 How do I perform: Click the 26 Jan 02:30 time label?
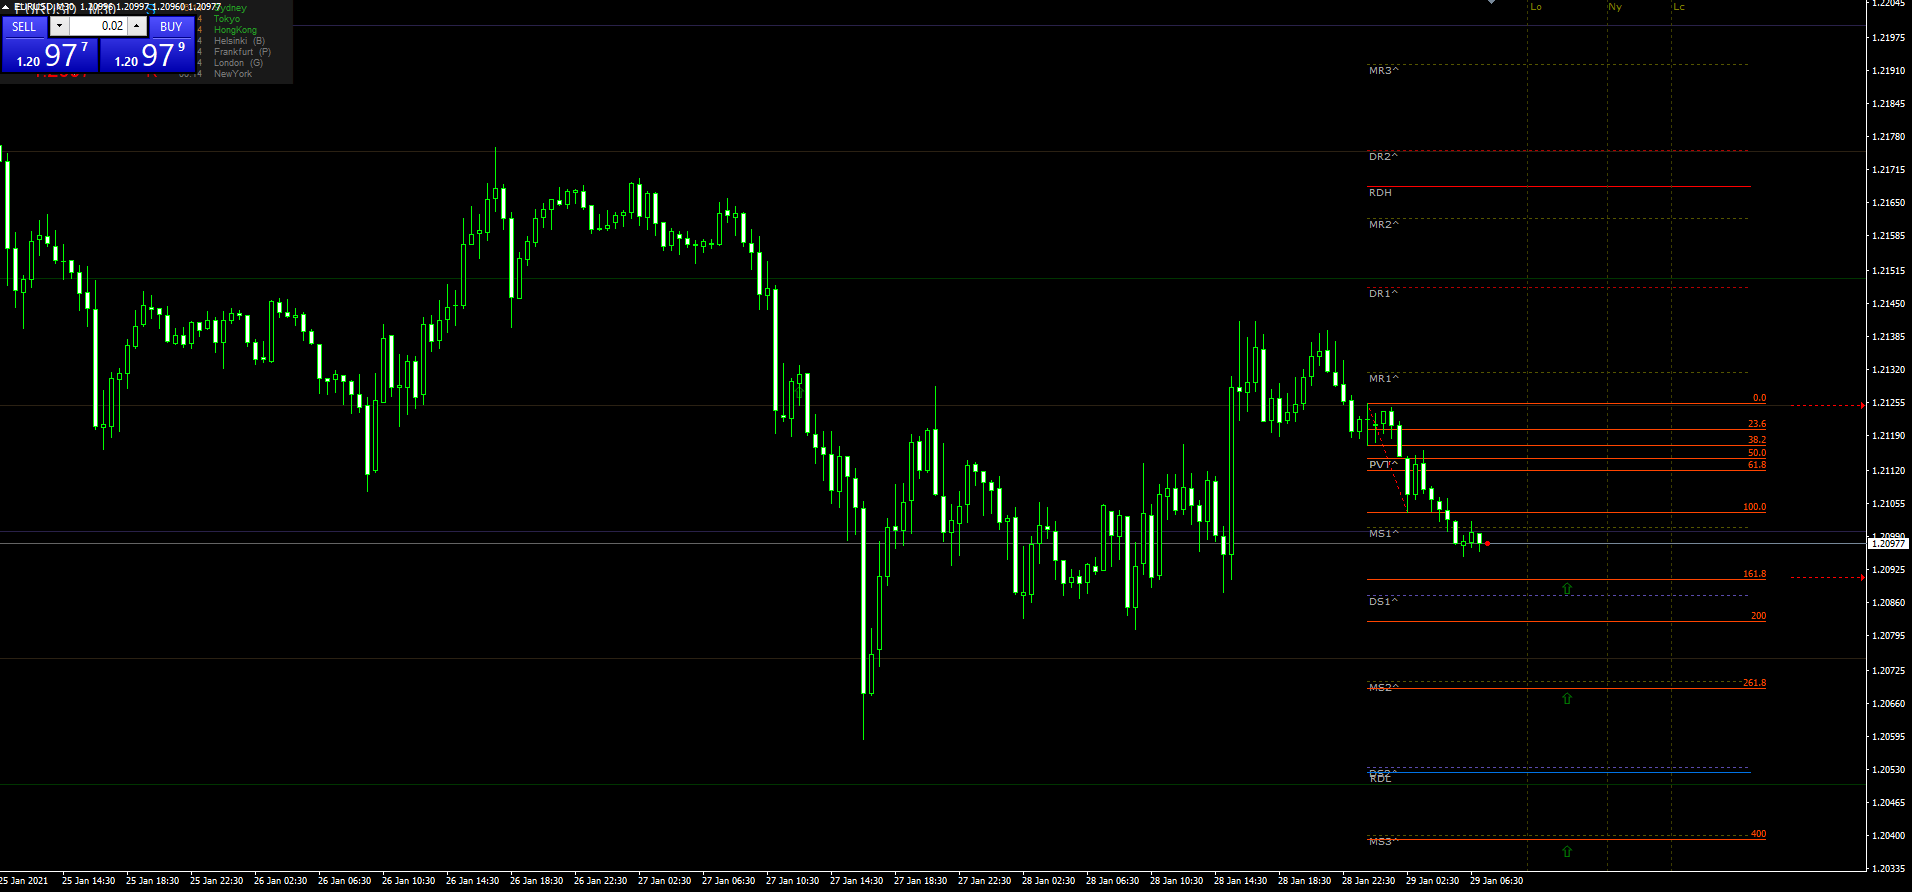click(280, 881)
